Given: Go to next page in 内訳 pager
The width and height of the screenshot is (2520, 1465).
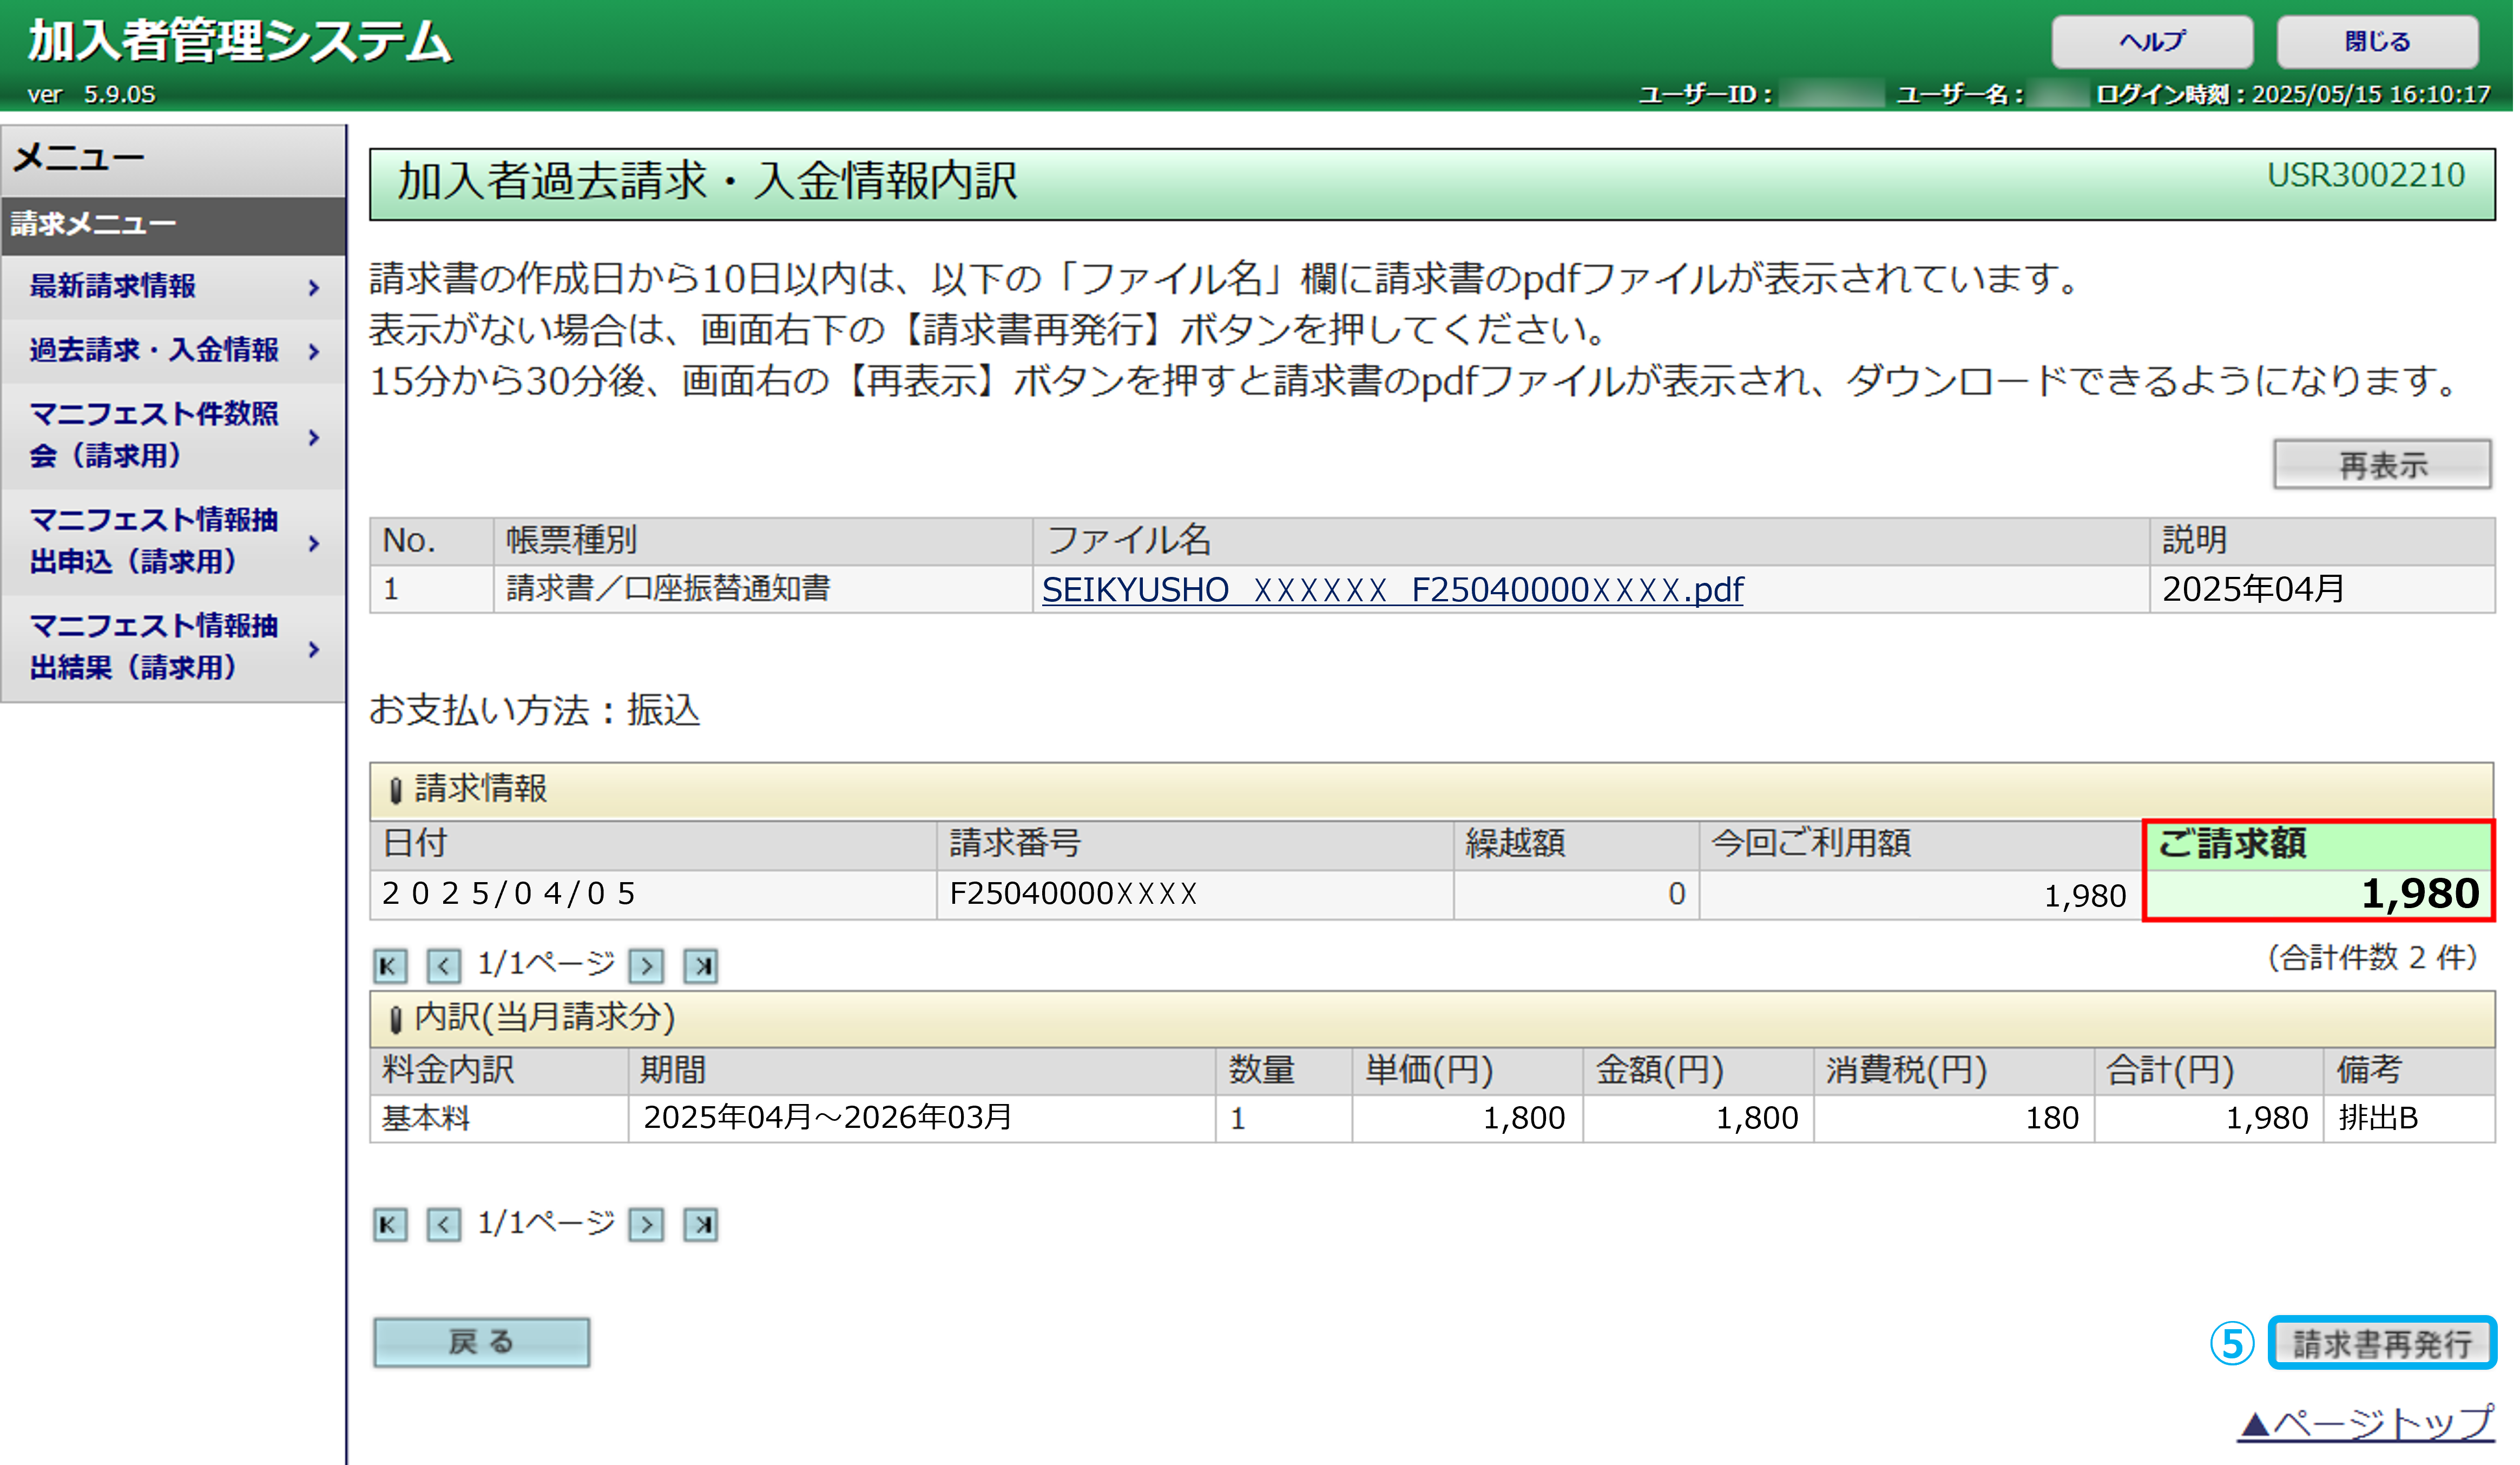Looking at the screenshot, I should coord(647,1224).
